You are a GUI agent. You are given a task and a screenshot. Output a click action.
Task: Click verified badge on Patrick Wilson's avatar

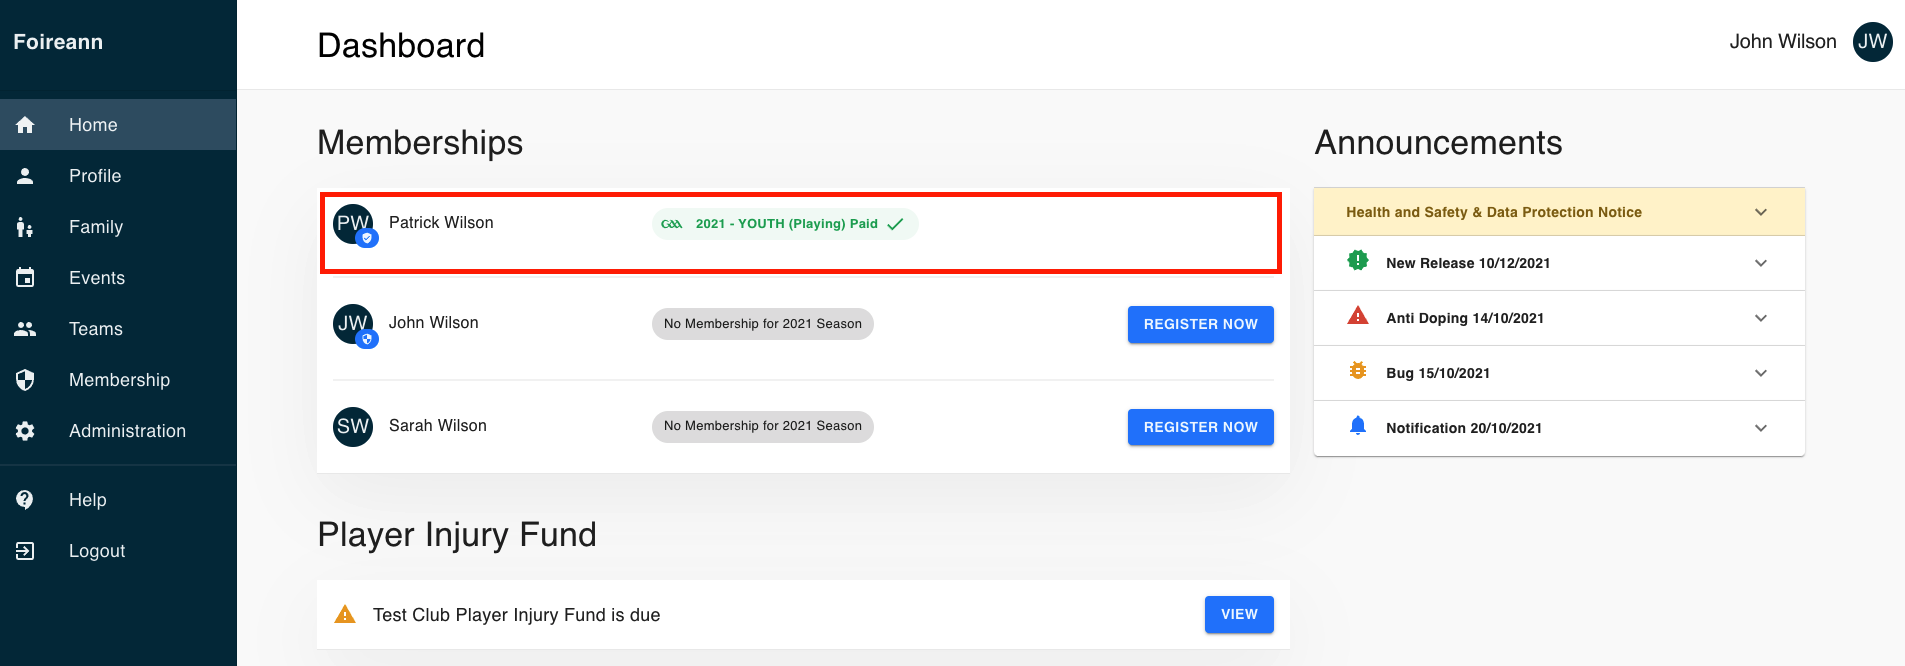click(367, 238)
